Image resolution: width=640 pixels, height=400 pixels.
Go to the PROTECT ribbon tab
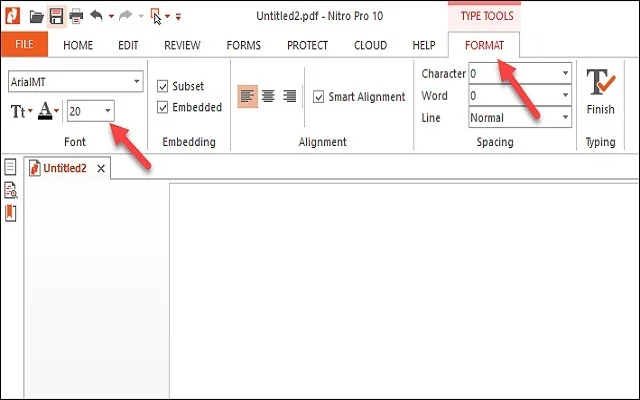click(x=307, y=45)
